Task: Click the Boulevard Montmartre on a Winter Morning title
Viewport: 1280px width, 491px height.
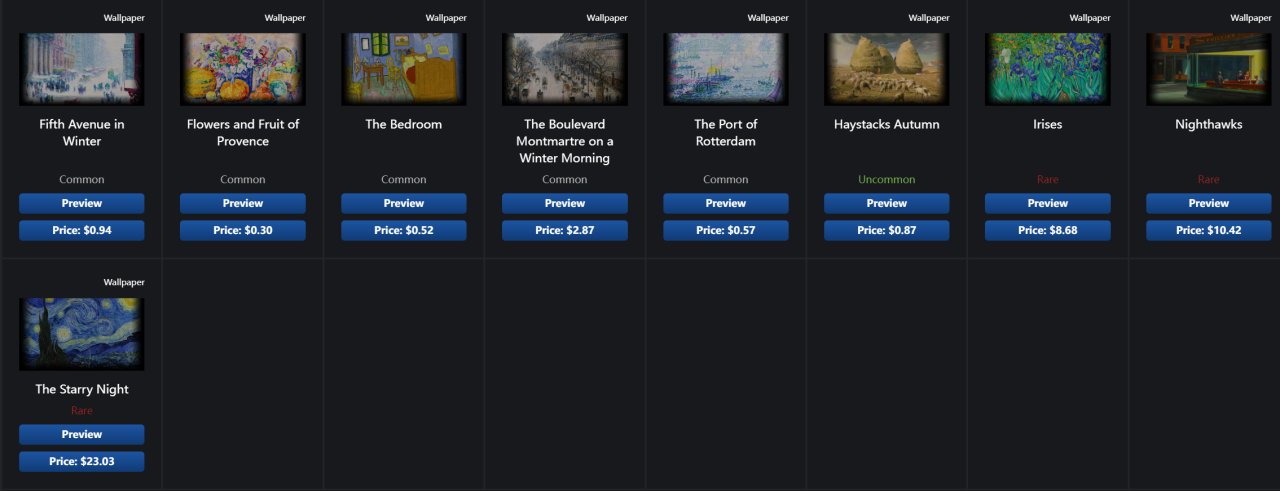Action: [x=565, y=141]
